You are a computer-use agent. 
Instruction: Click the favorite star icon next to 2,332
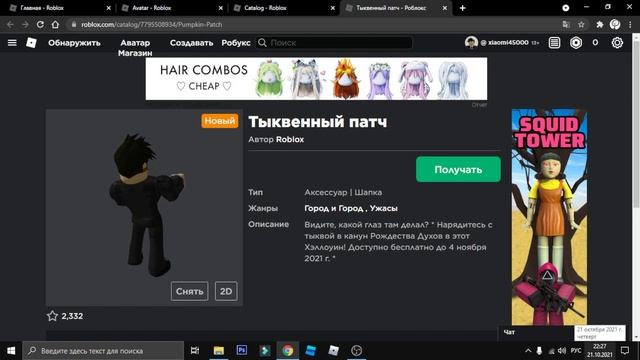(x=52, y=316)
